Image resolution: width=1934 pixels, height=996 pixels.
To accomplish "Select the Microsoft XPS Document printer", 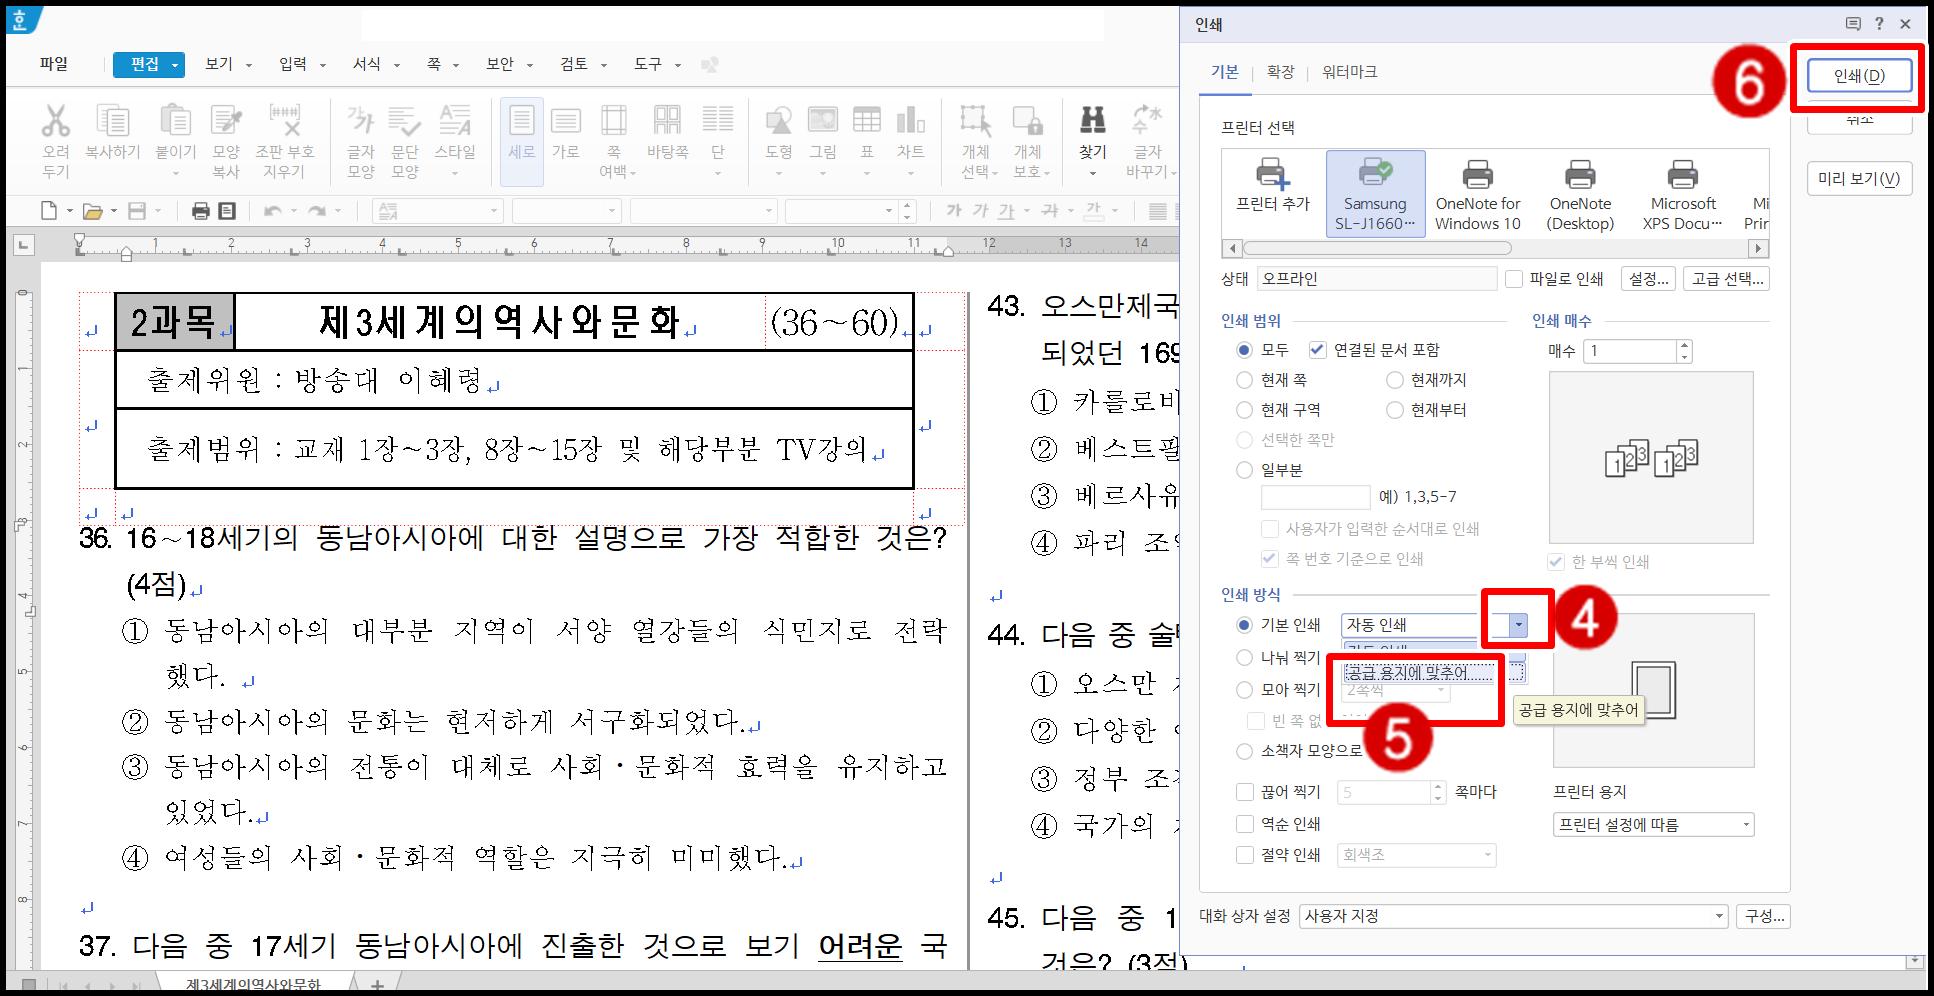I will tap(1683, 194).
